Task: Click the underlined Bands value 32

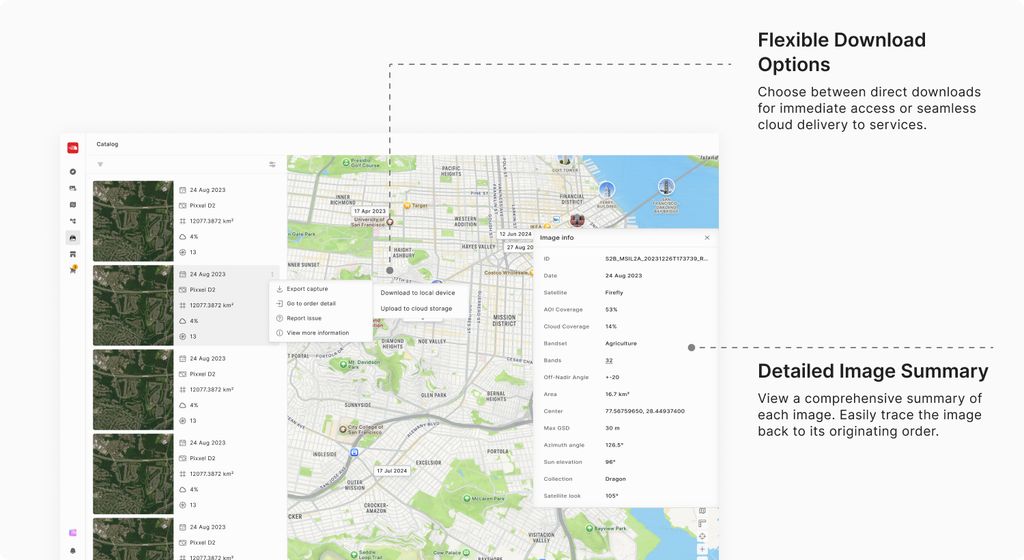Action: pos(609,360)
